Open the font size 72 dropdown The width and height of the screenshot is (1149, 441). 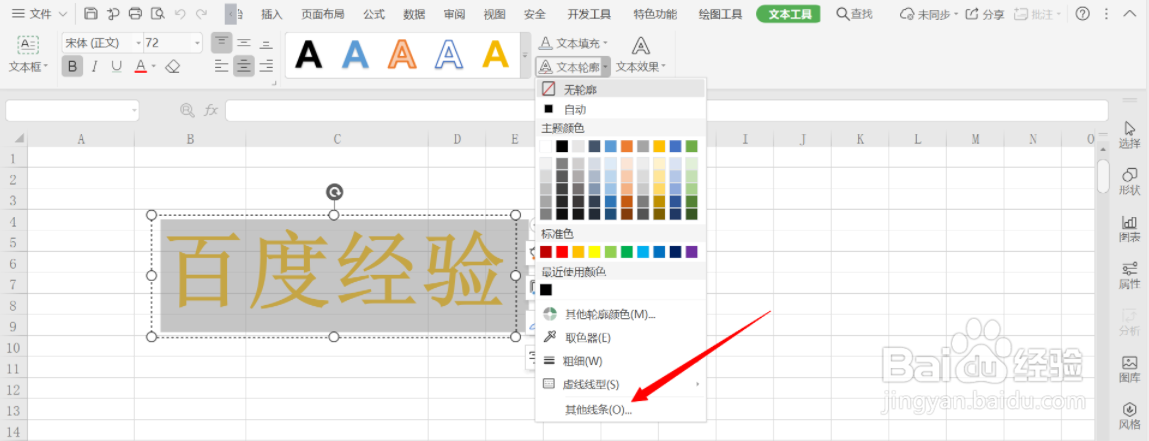coord(197,43)
